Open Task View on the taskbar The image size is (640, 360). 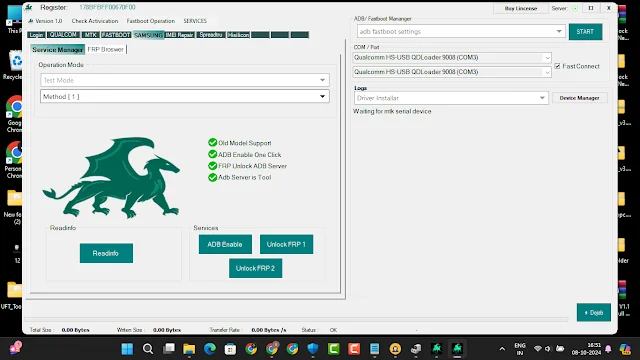tap(169, 349)
